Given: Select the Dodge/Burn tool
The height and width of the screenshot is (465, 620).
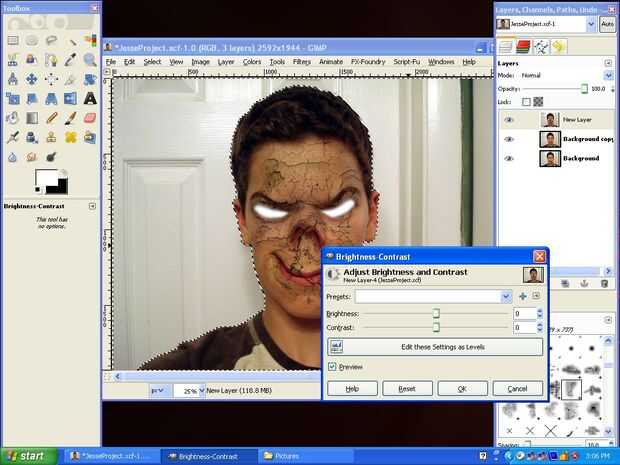Looking at the screenshot, I should 51,157.
